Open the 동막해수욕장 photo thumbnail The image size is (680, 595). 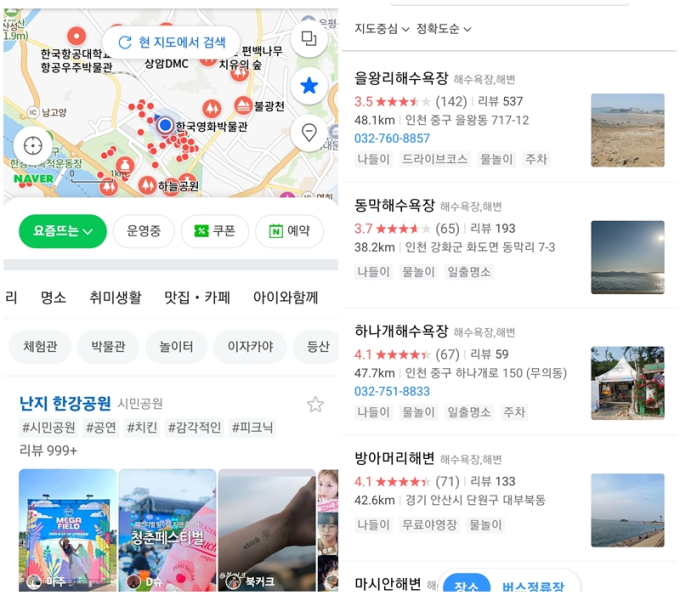(628, 257)
